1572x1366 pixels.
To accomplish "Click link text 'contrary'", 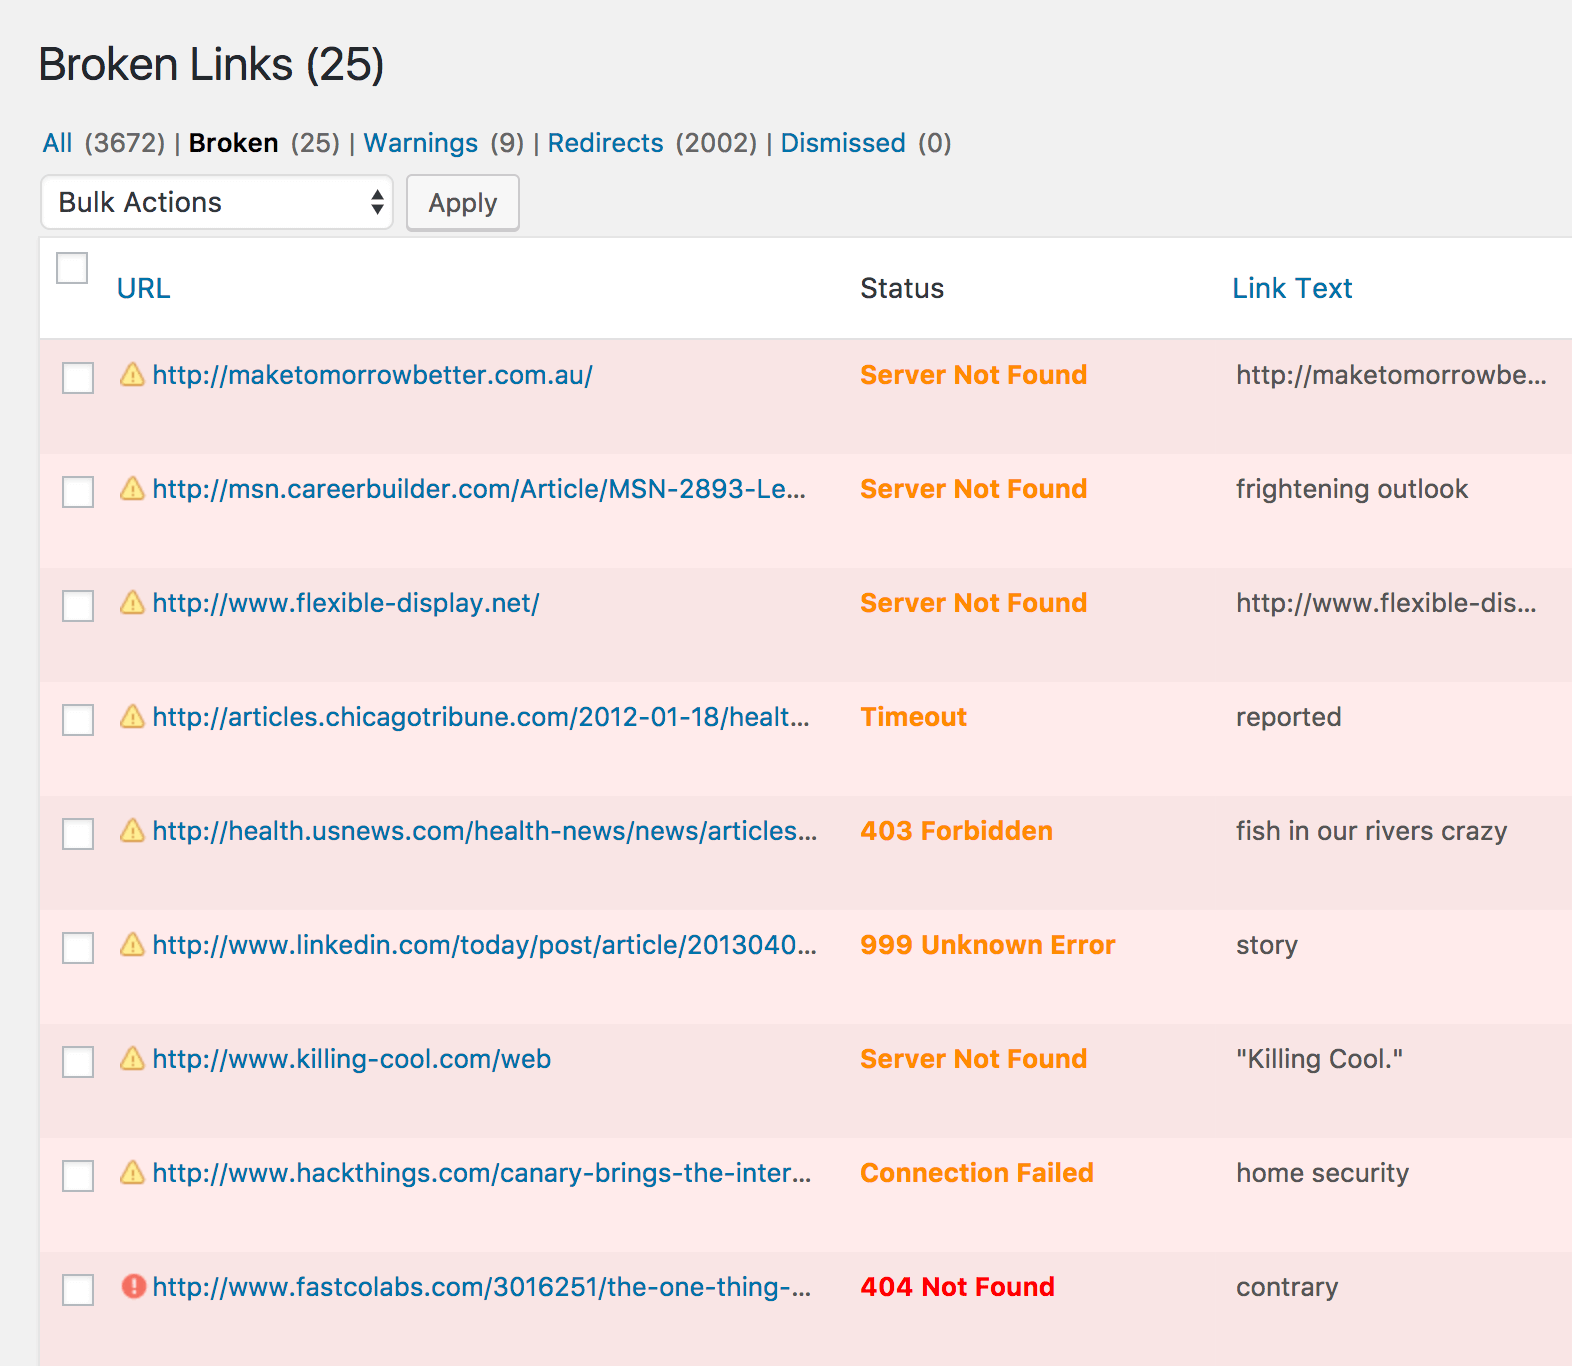I will tap(1287, 1287).
